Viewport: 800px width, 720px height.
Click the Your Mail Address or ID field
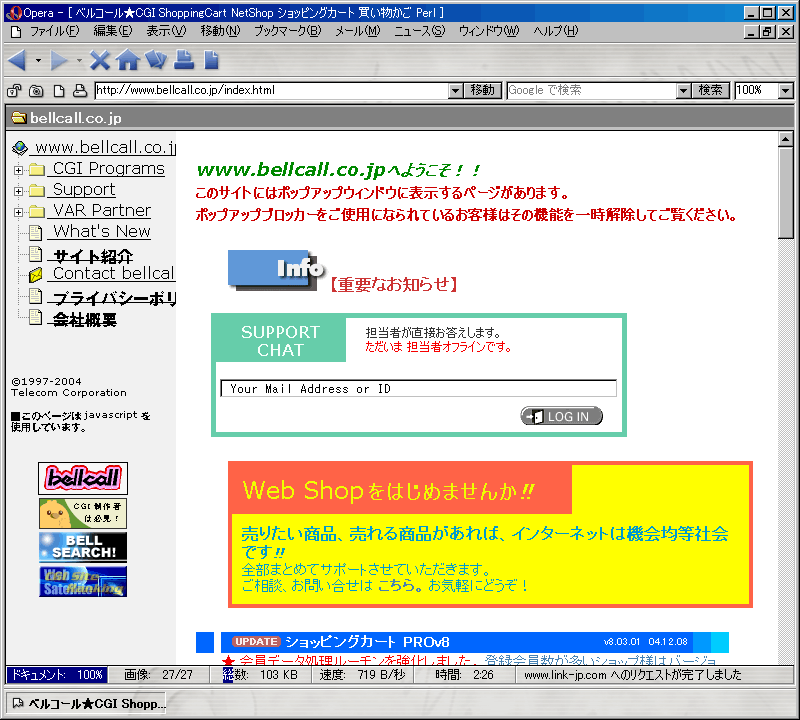(x=418, y=388)
